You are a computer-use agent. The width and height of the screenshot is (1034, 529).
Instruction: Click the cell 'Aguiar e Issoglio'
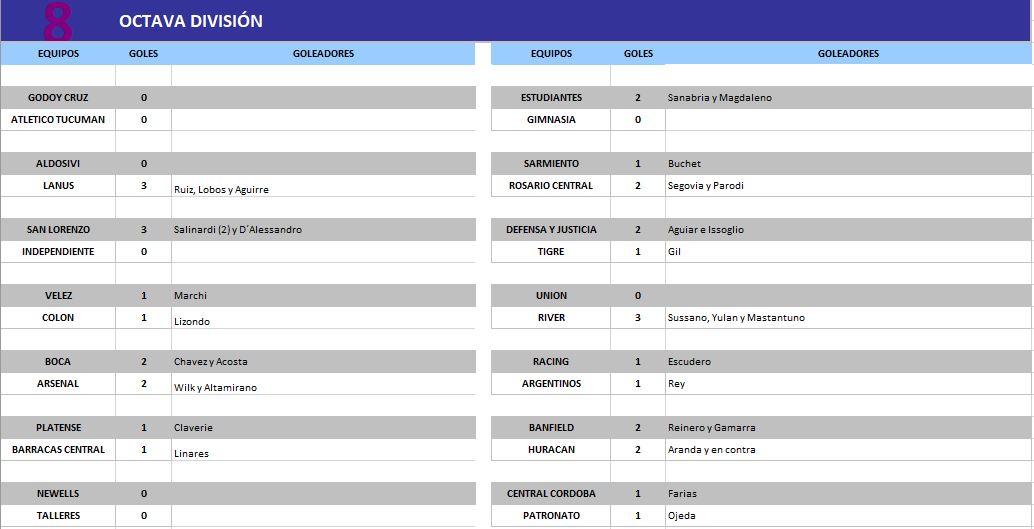click(849, 230)
